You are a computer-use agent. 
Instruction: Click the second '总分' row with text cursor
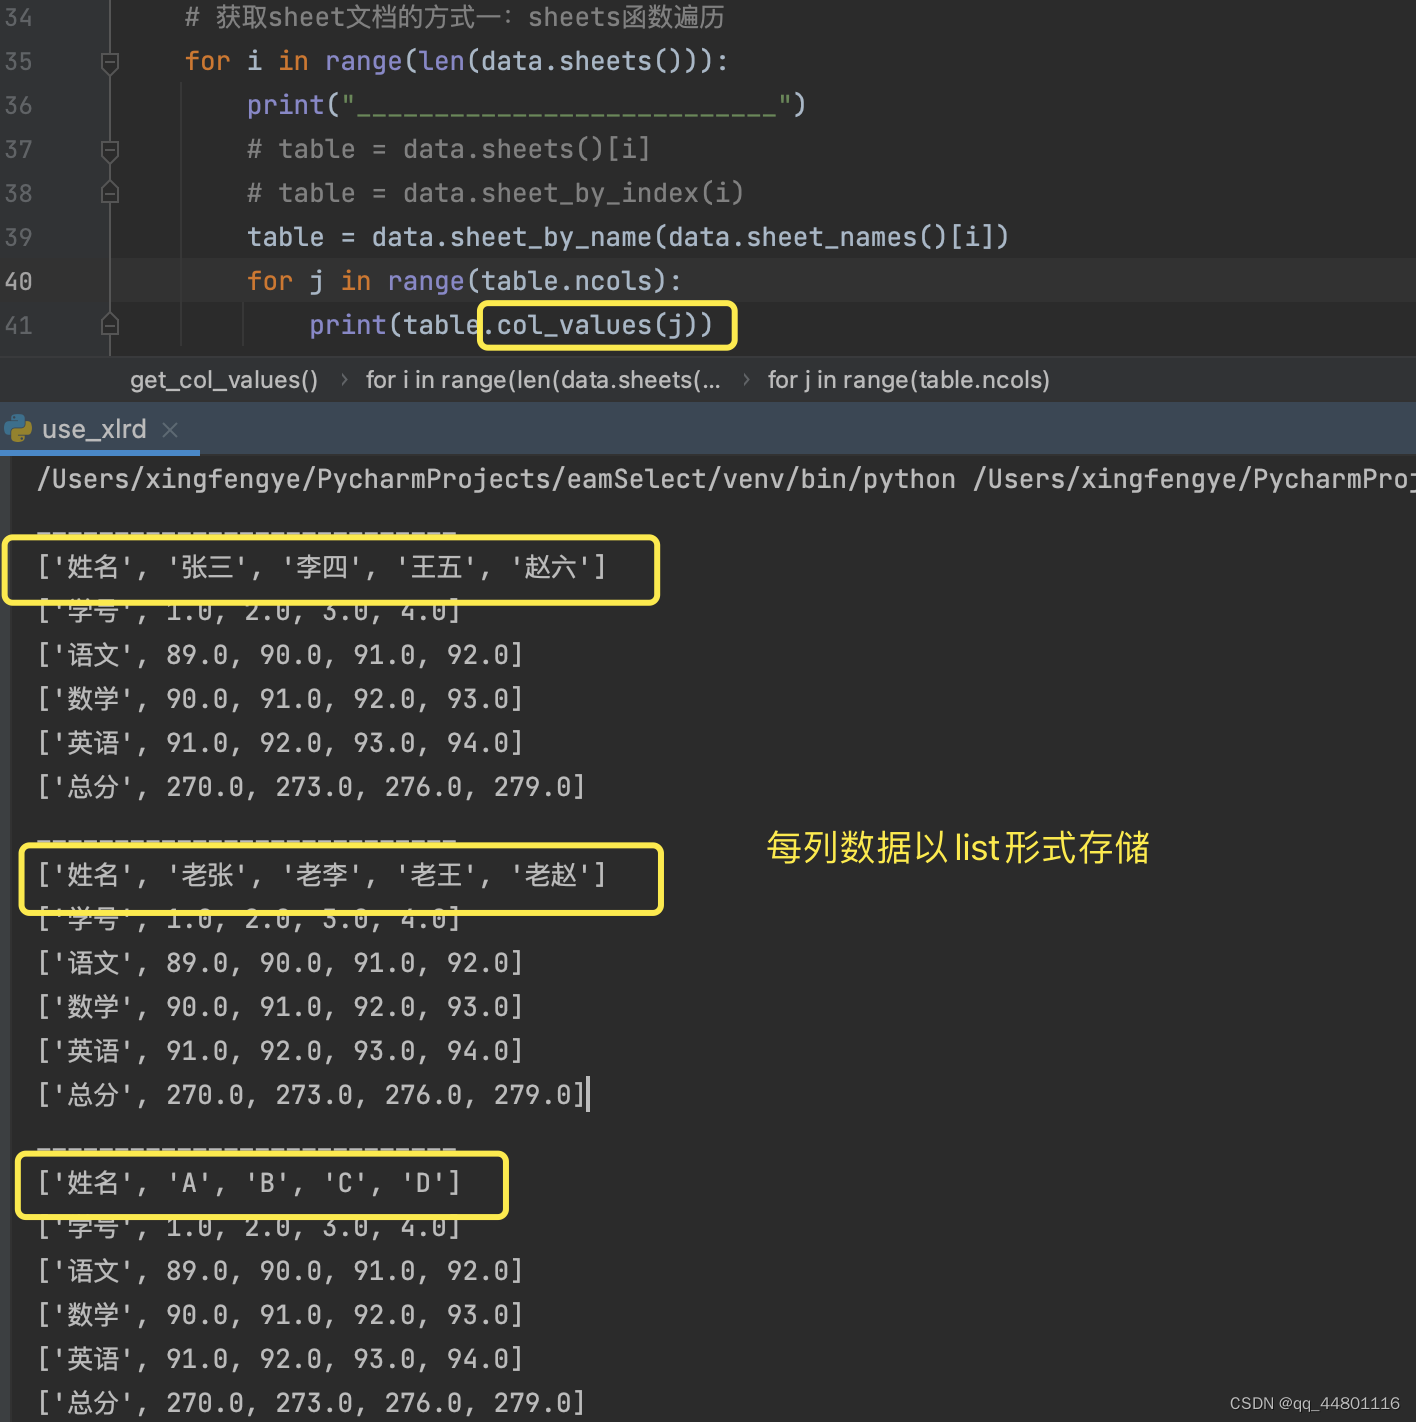click(x=311, y=1095)
